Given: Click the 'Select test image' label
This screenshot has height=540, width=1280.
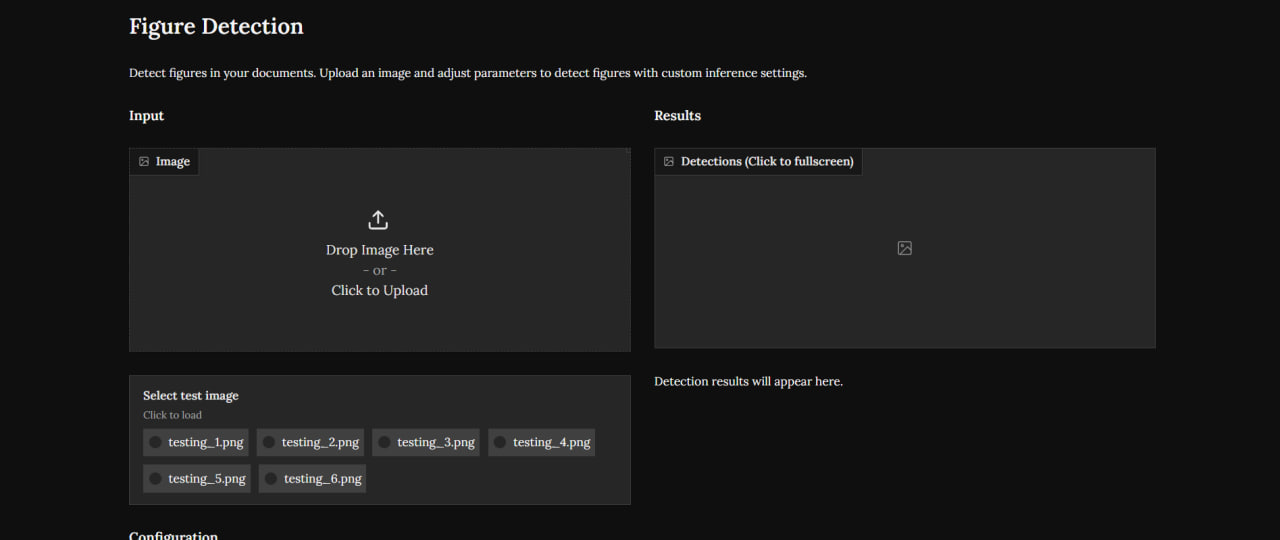Looking at the screenshot, I should (x=191, y=395).
